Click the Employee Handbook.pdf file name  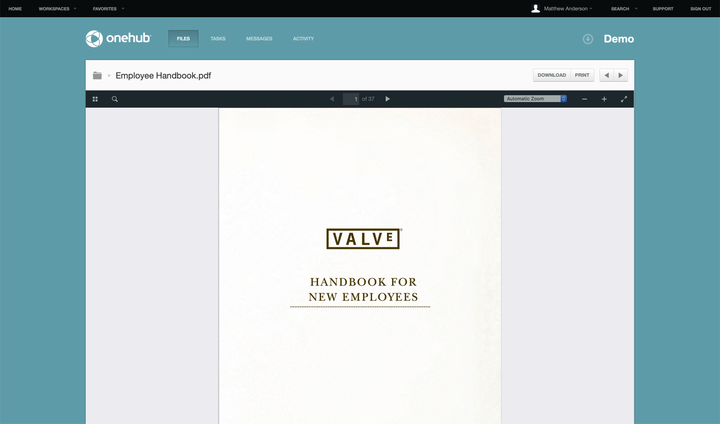pos(163,75)
